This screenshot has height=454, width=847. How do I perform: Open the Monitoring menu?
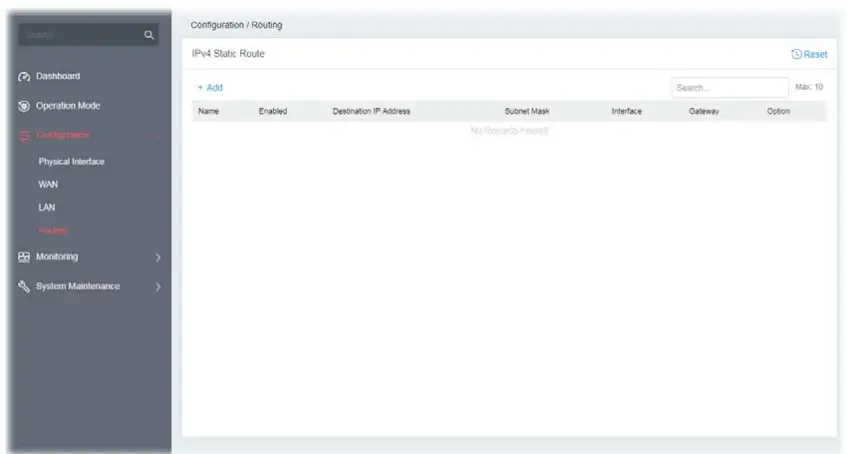[x=57, y=257]
